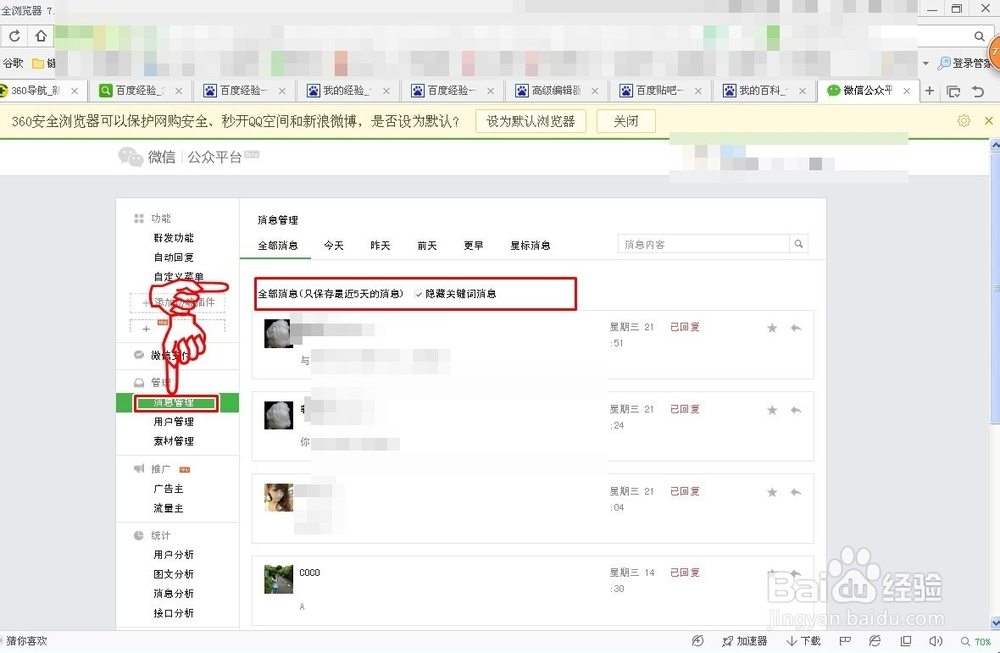
Task: Click the split window icon in status bar
Action: pyautogui.click(x=906, y=641)
